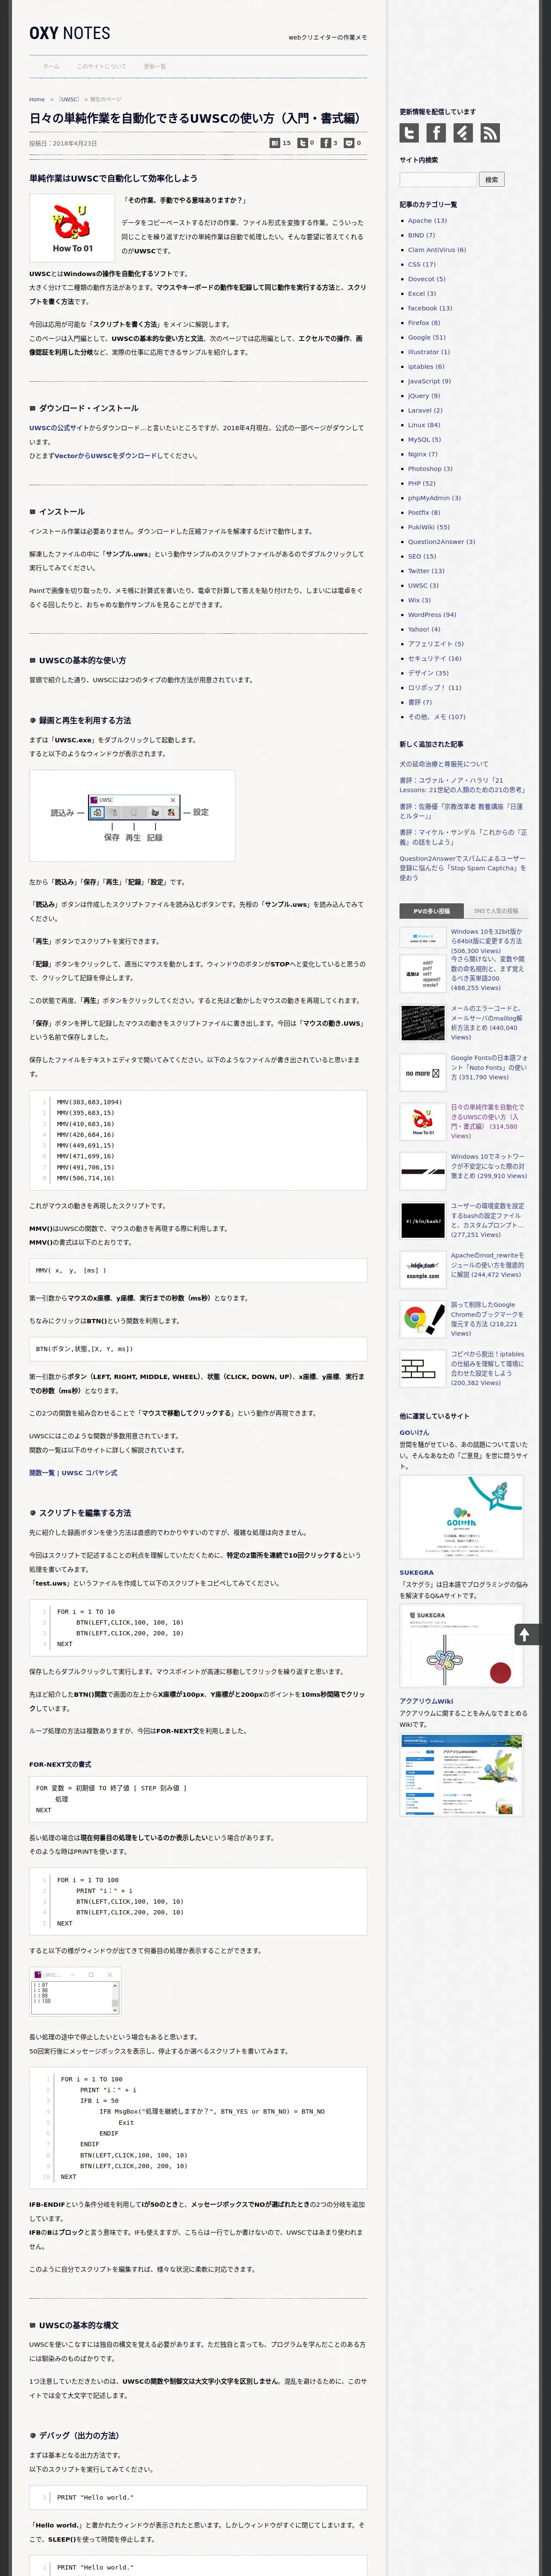Open the Linux (84) category
The height and width of the screenshot is (2576, 551).
click(x=424, y=425)
